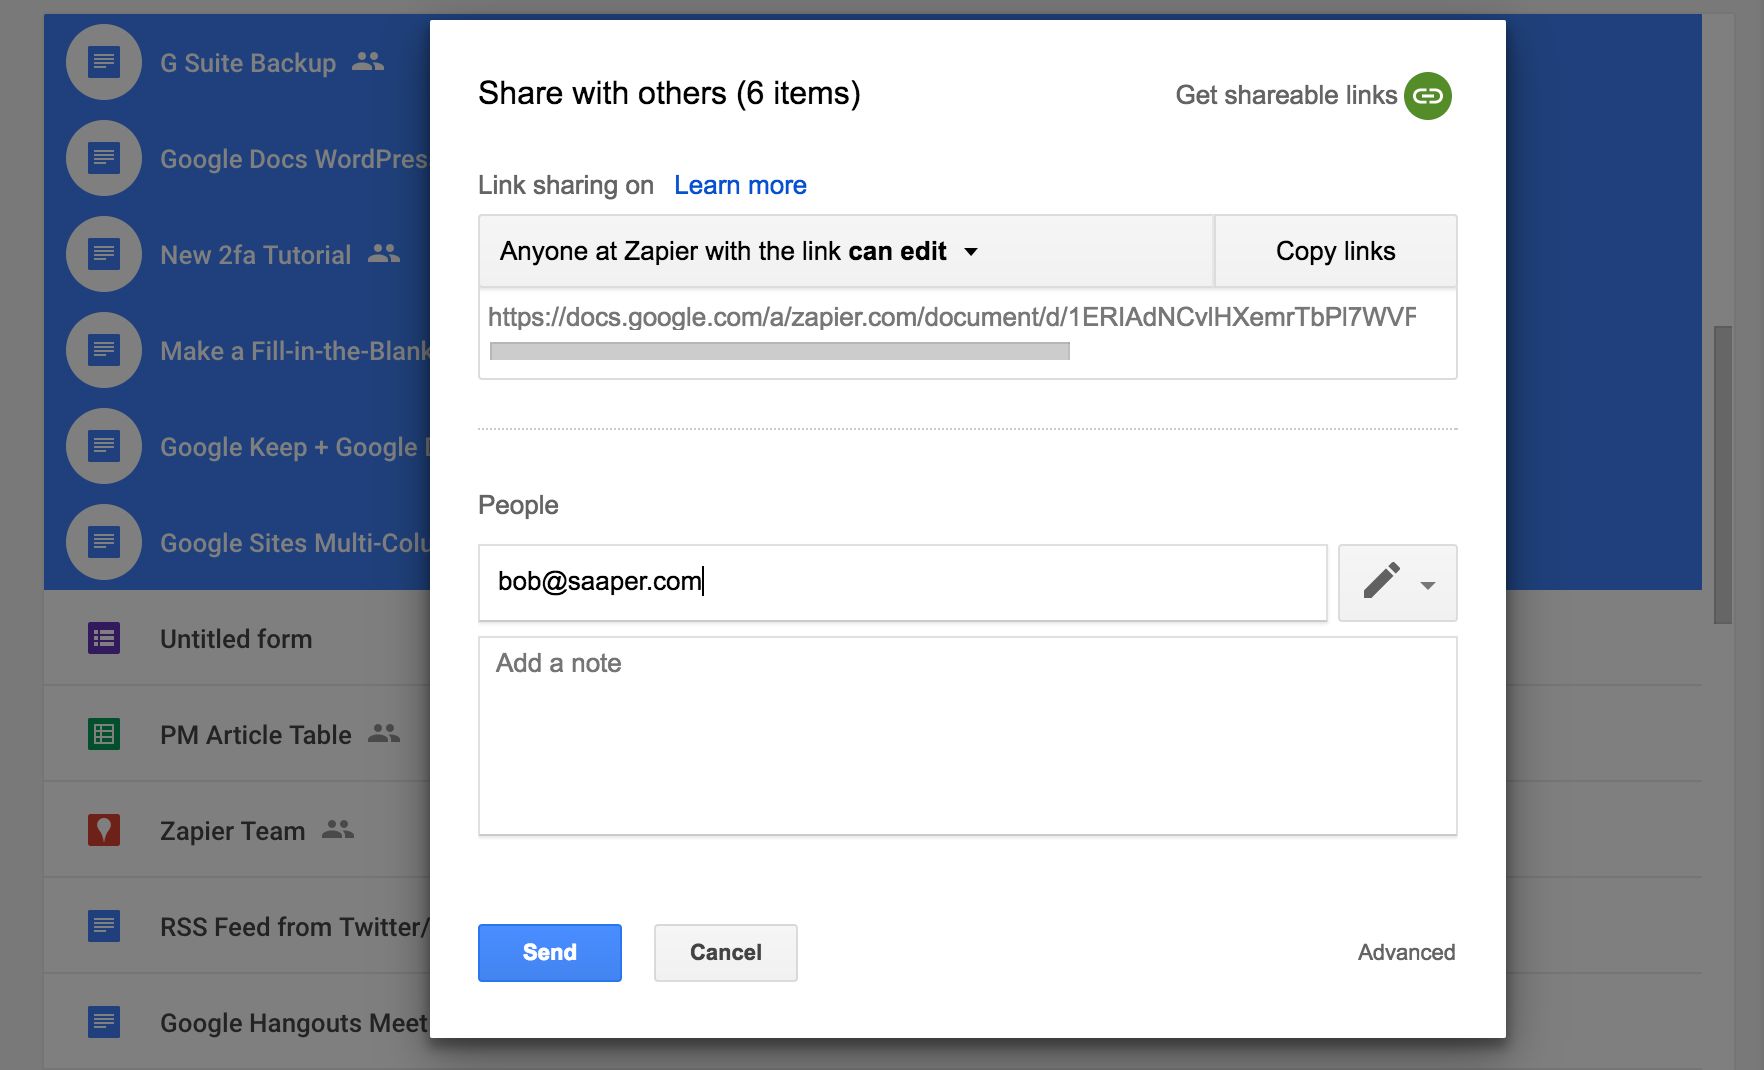Click the blue Send button
The width and height of the screenshot is (1764, 1070).
(549, 952)
